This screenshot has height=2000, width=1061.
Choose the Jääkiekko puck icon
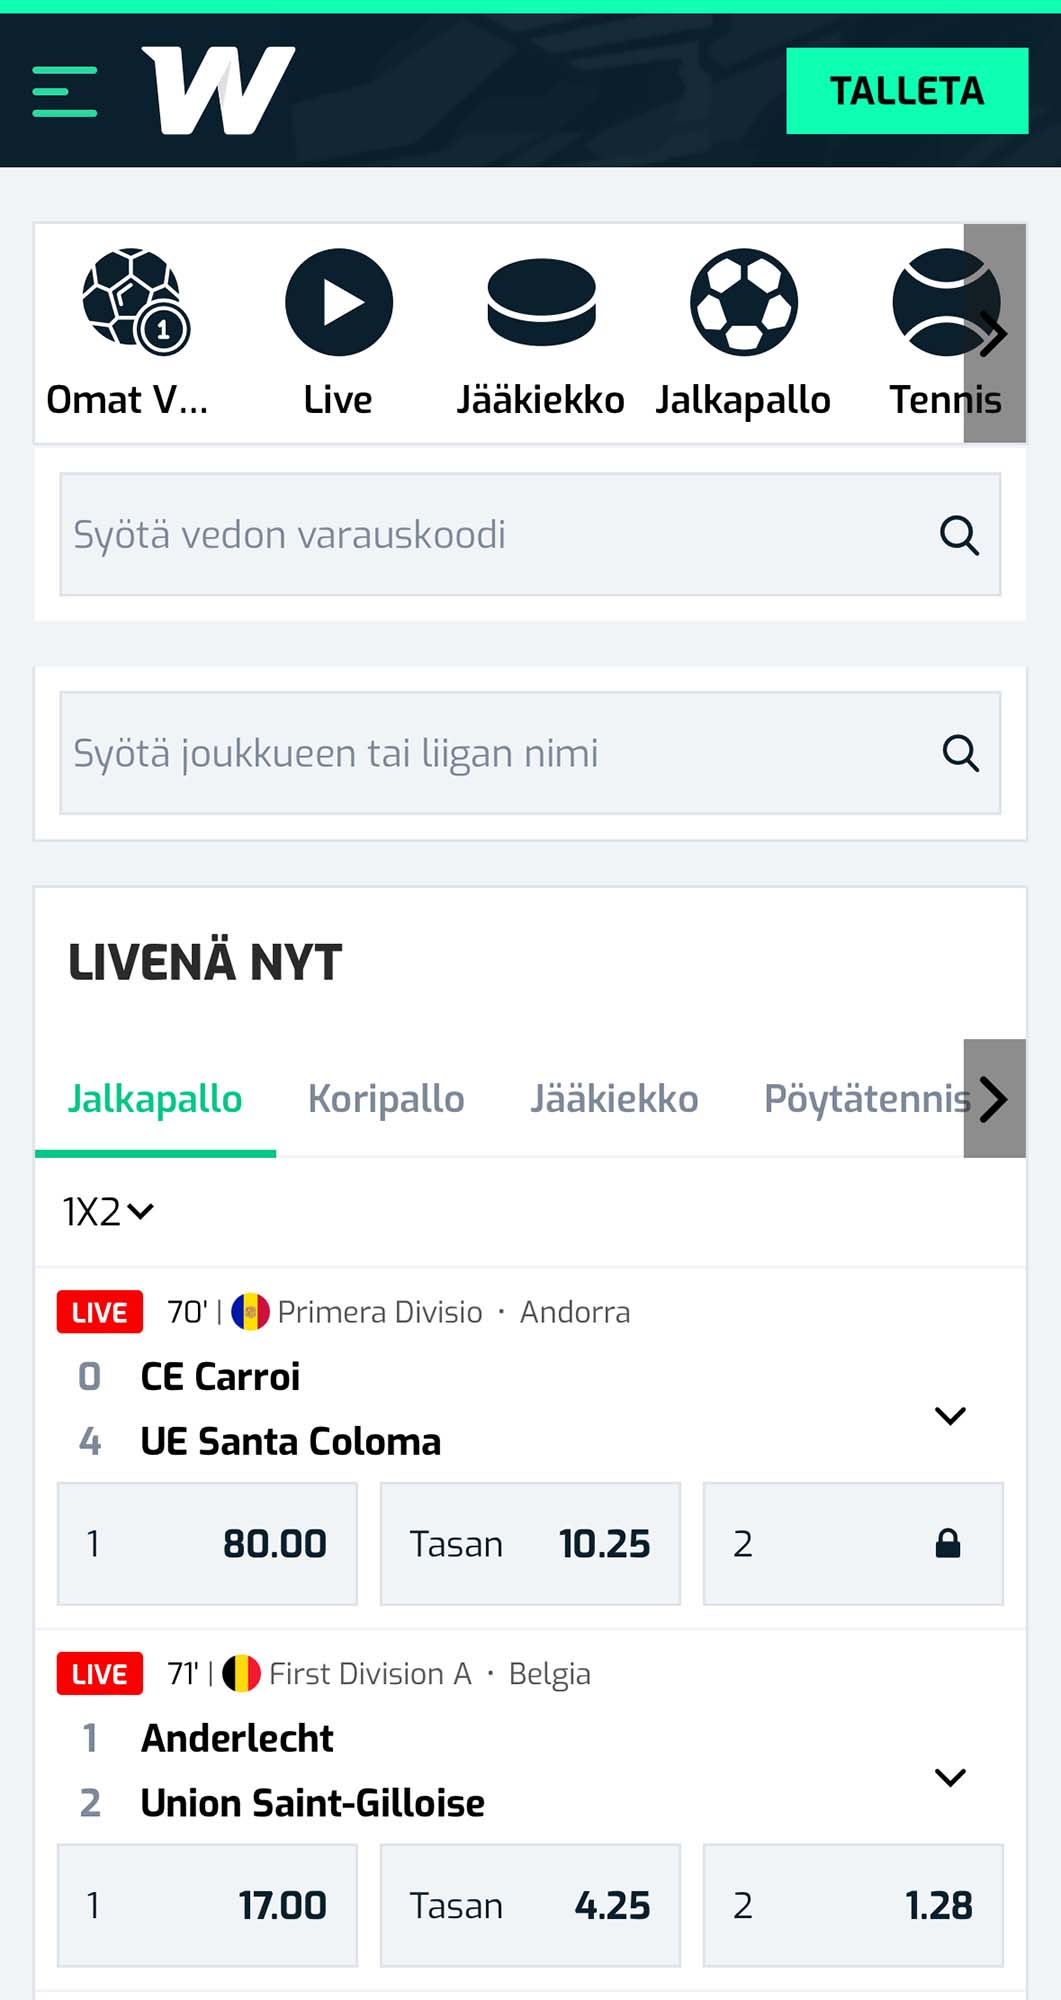(x=541, y=302)
